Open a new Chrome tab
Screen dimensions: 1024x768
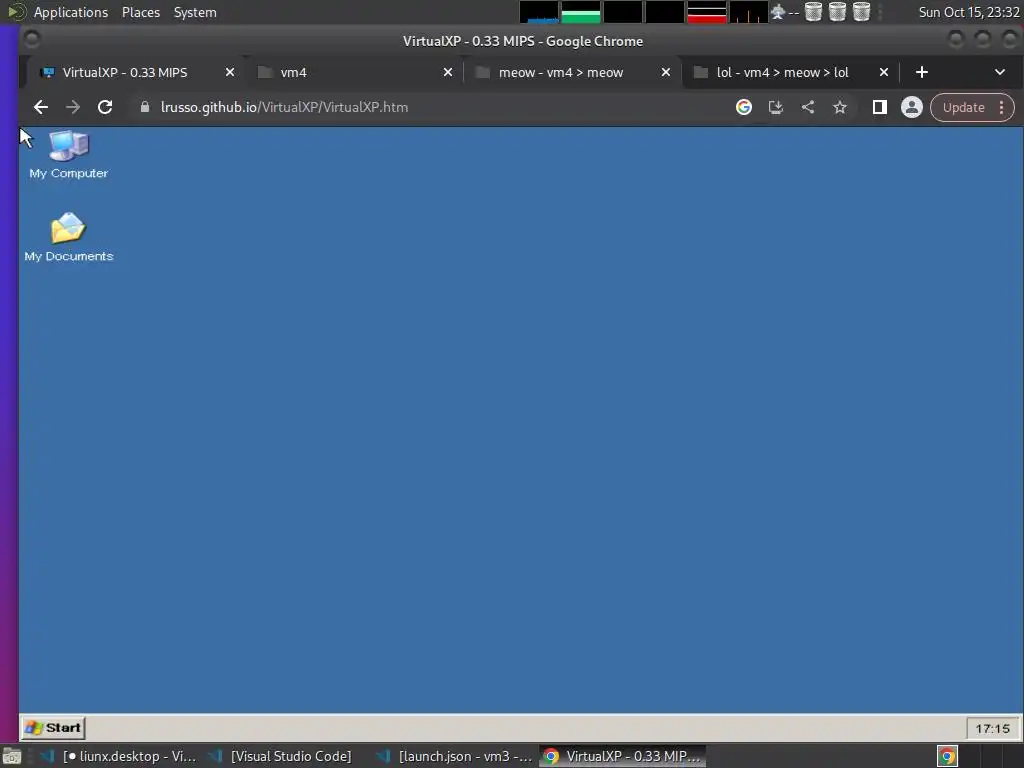(922, 72)
